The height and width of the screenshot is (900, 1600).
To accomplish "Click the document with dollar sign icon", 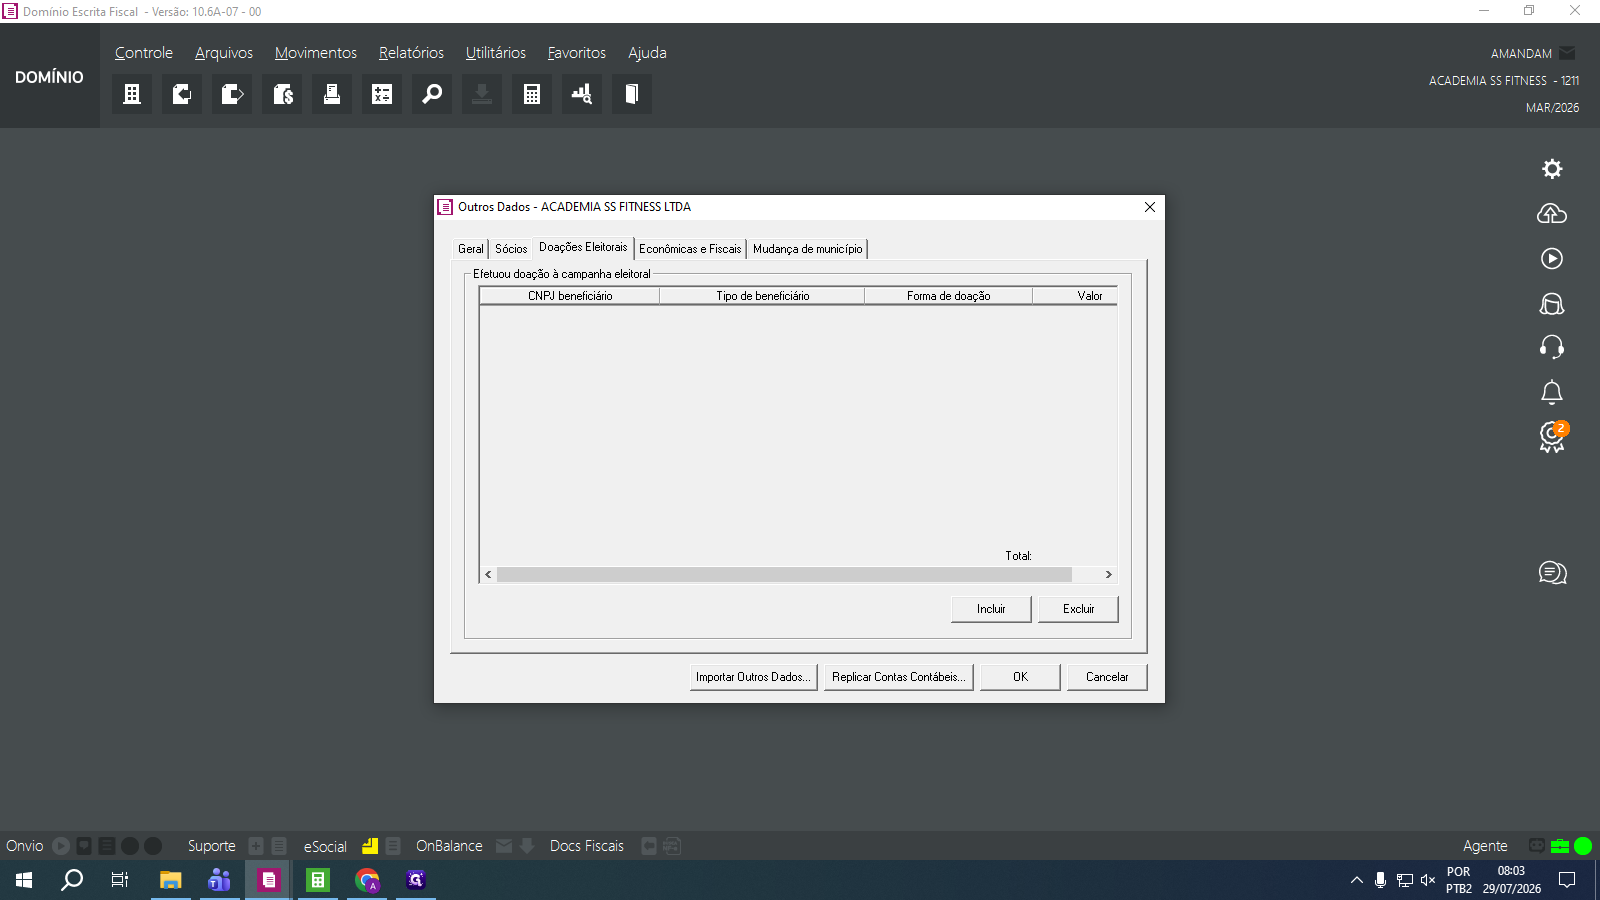I will [x=282, y=94].
